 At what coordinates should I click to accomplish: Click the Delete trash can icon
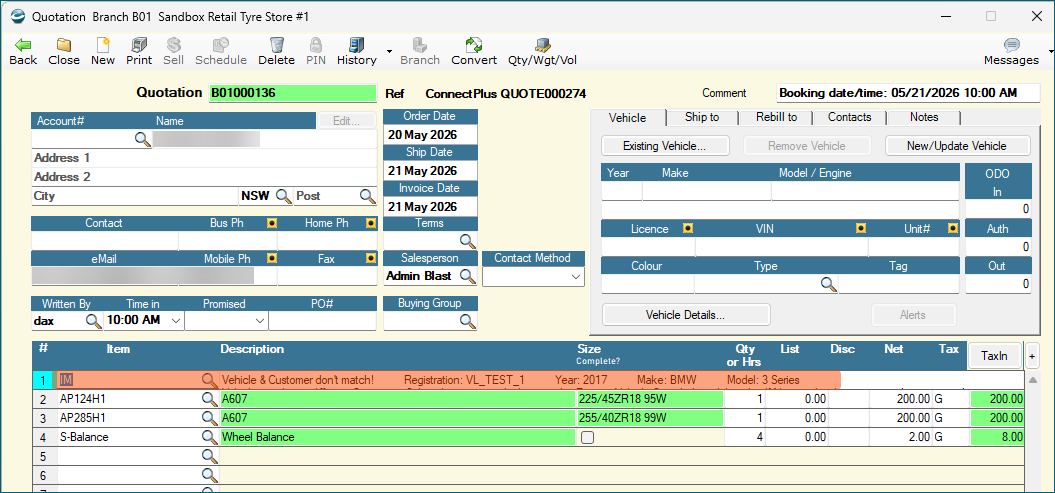277,45
